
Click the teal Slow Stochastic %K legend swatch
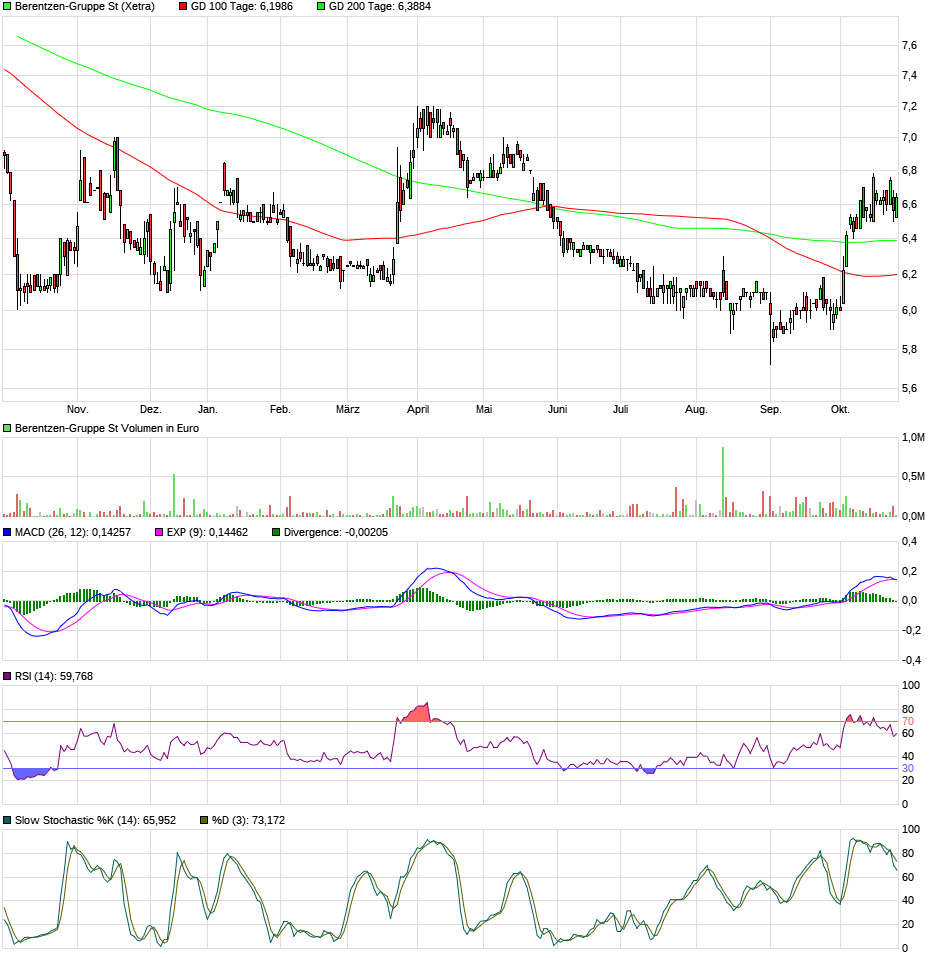pos(7,821)
